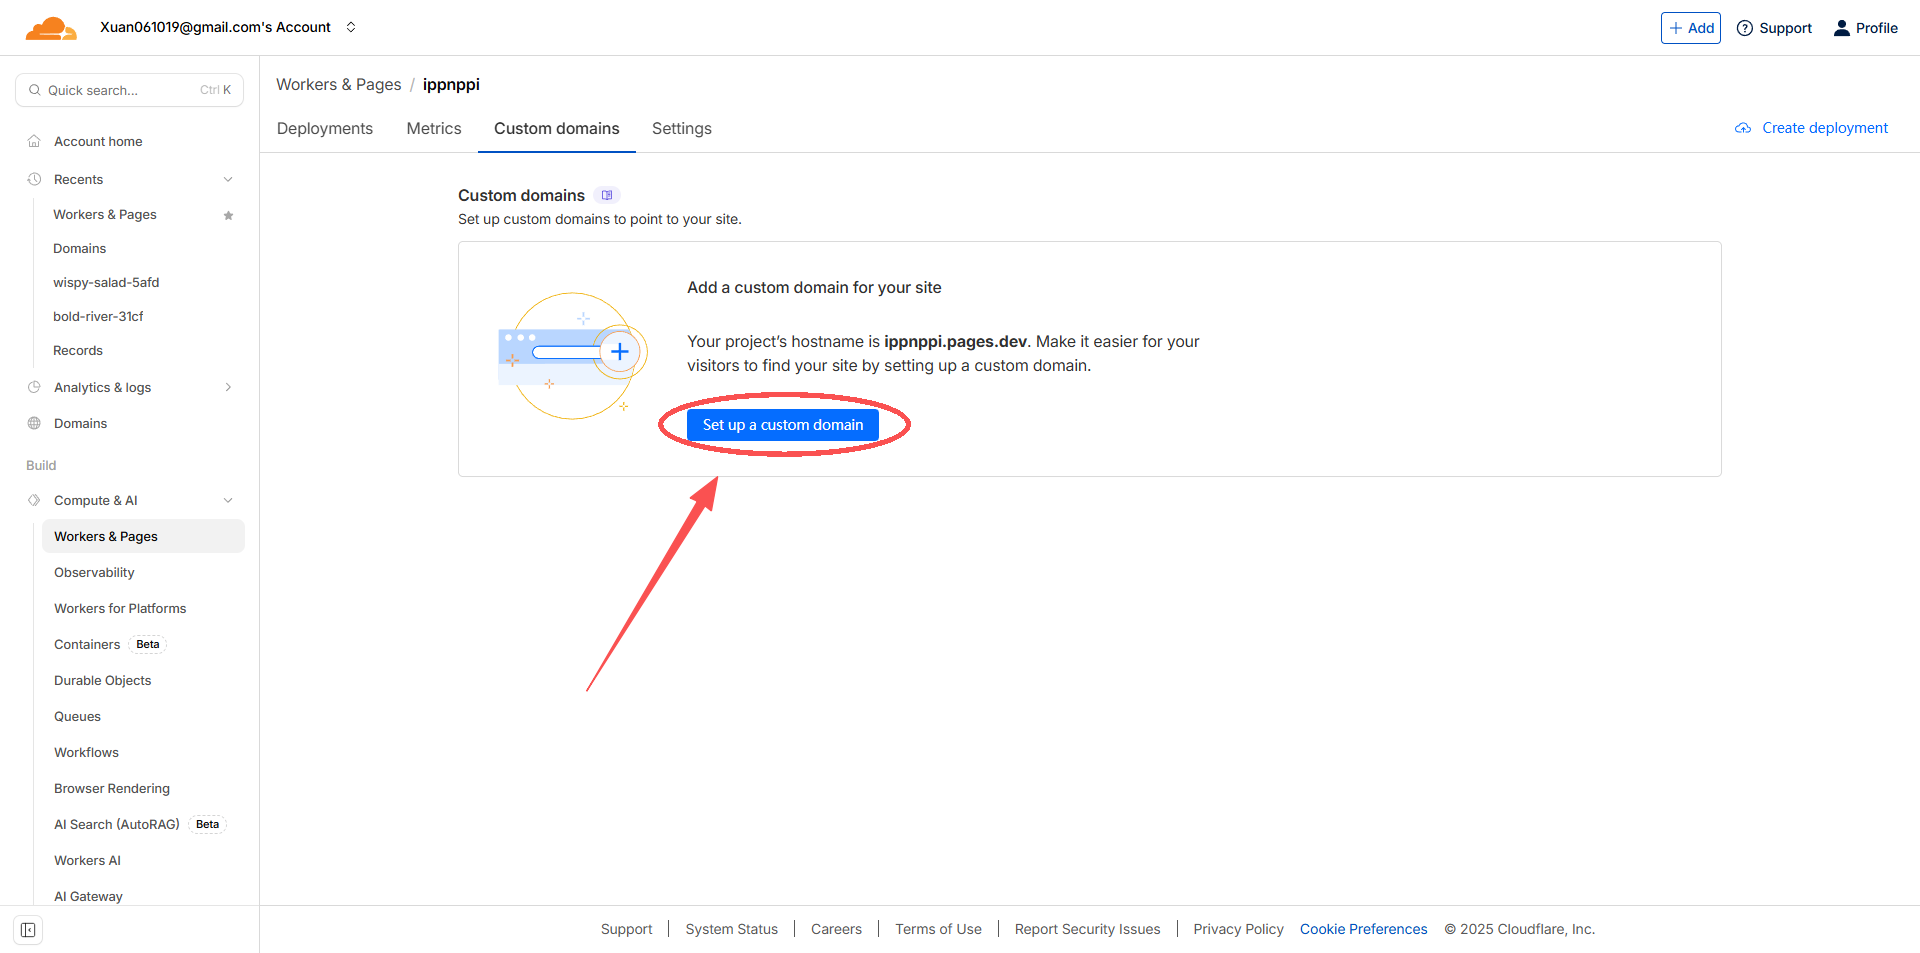The width and height of the screenshot is (1920, 953).
Task: Switch to the Metrics tab
Action: click(434, 128)
